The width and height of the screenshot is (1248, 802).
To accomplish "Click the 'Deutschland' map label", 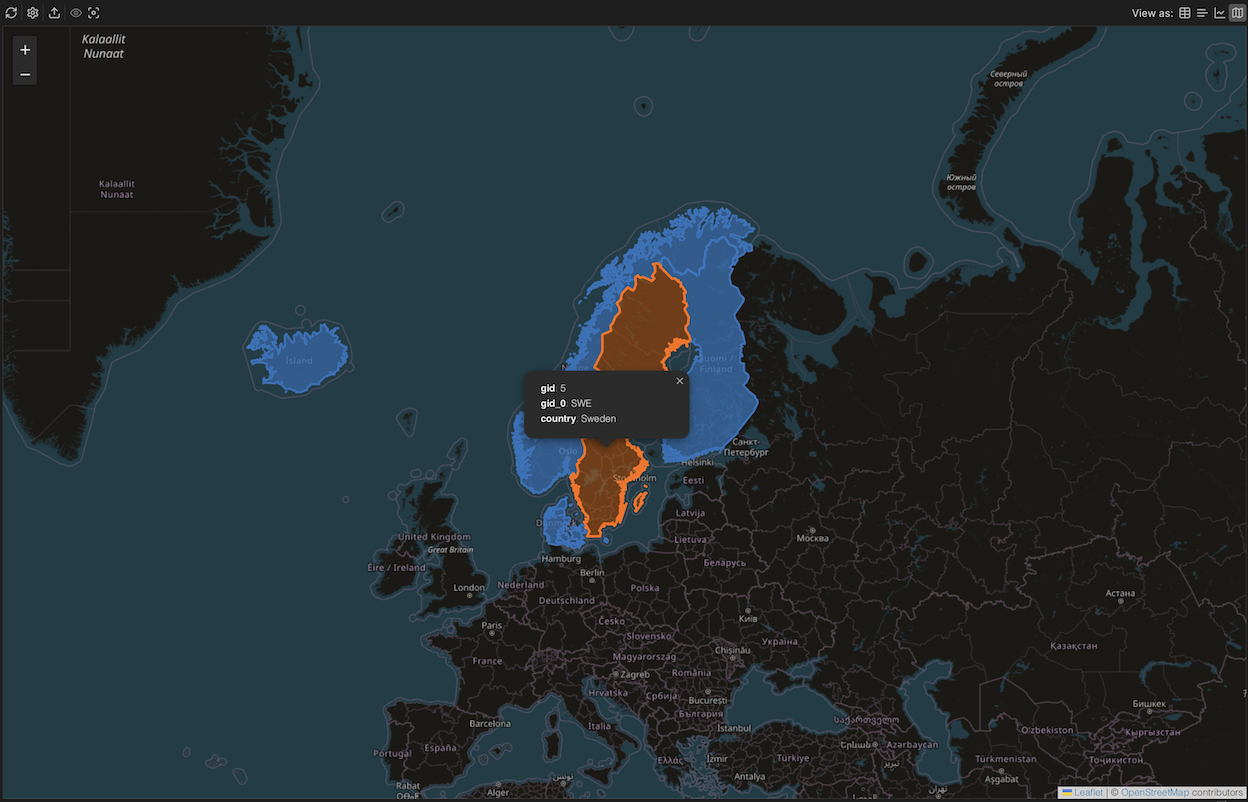I will [567, 601].
